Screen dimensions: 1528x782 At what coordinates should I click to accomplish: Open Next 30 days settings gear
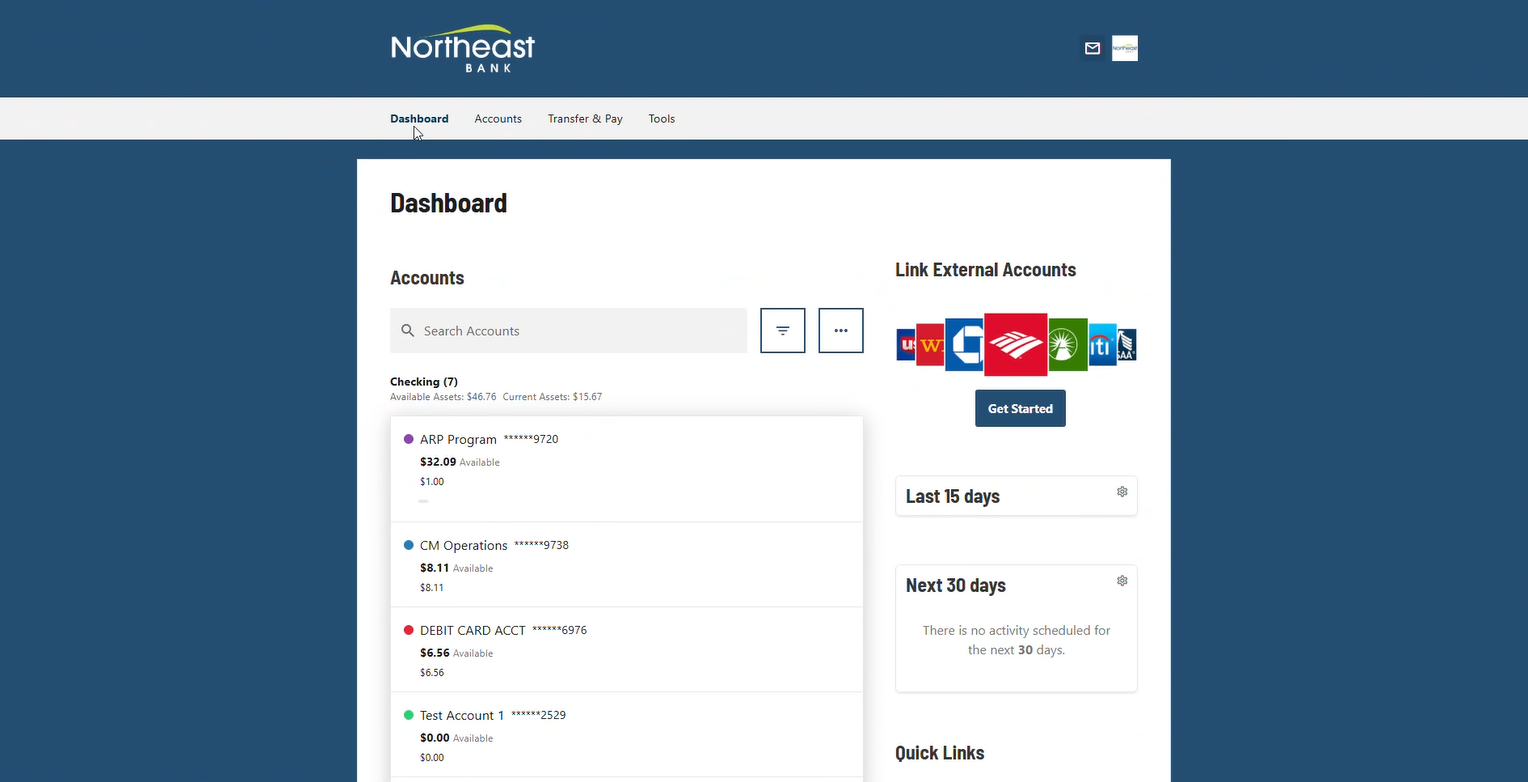1122,580
